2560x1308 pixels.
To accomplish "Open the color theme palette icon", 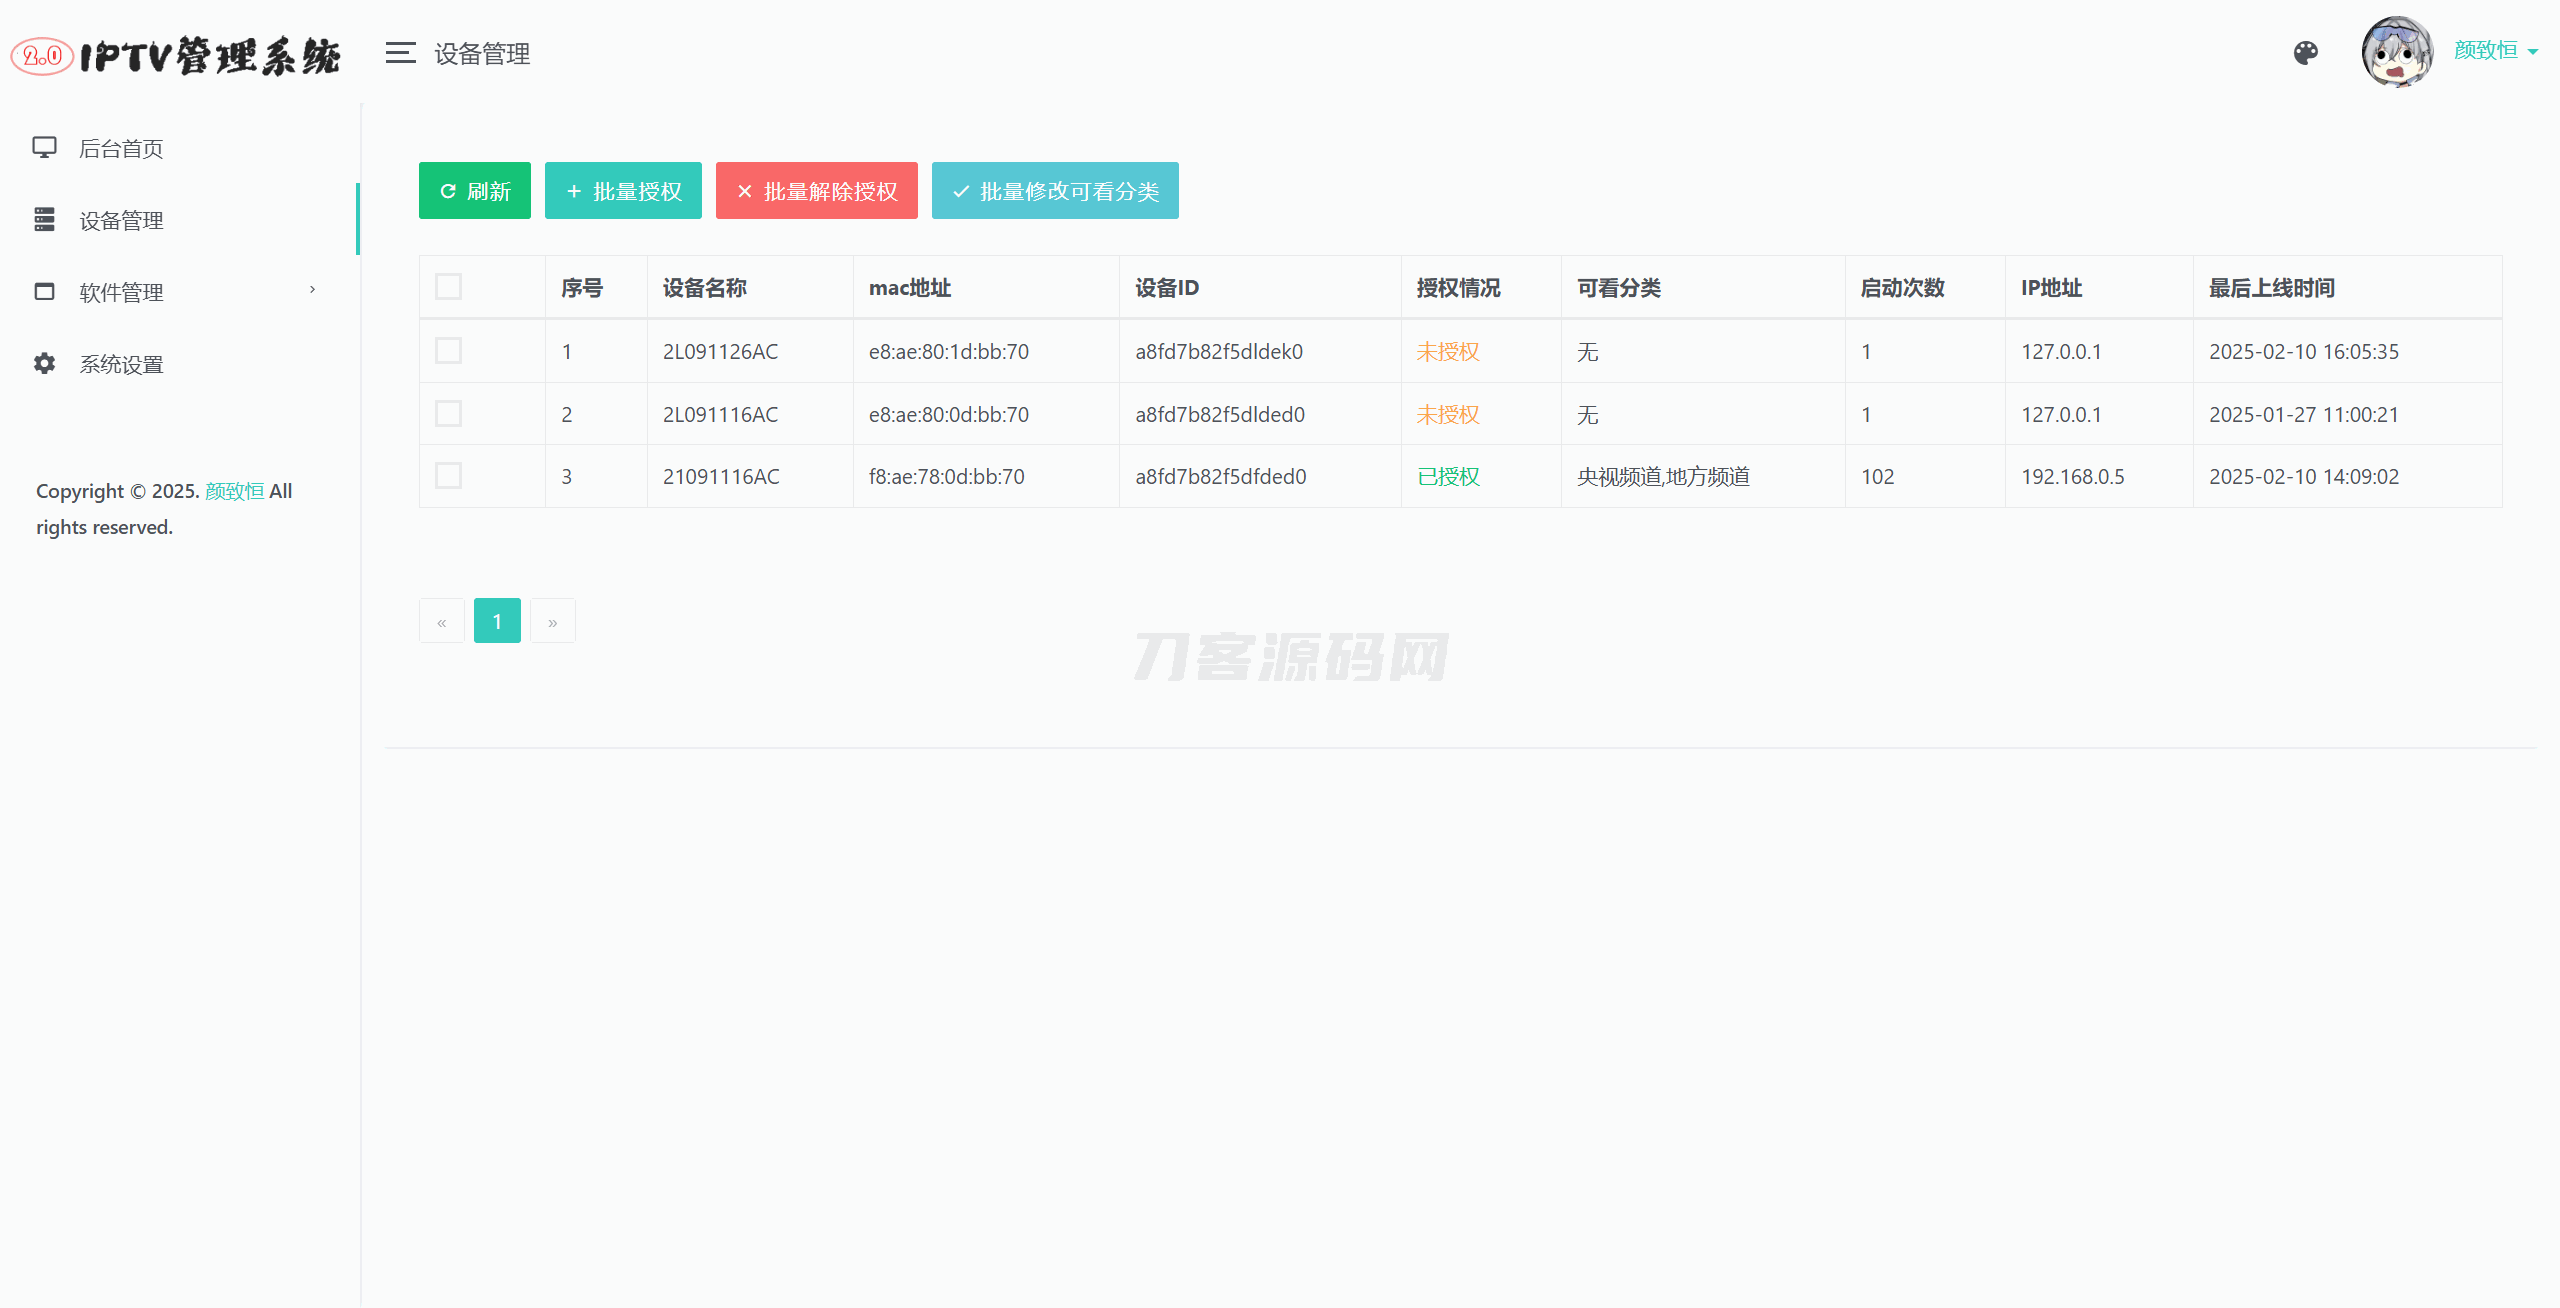I will pyautogui.click(x=2305, y=53).
